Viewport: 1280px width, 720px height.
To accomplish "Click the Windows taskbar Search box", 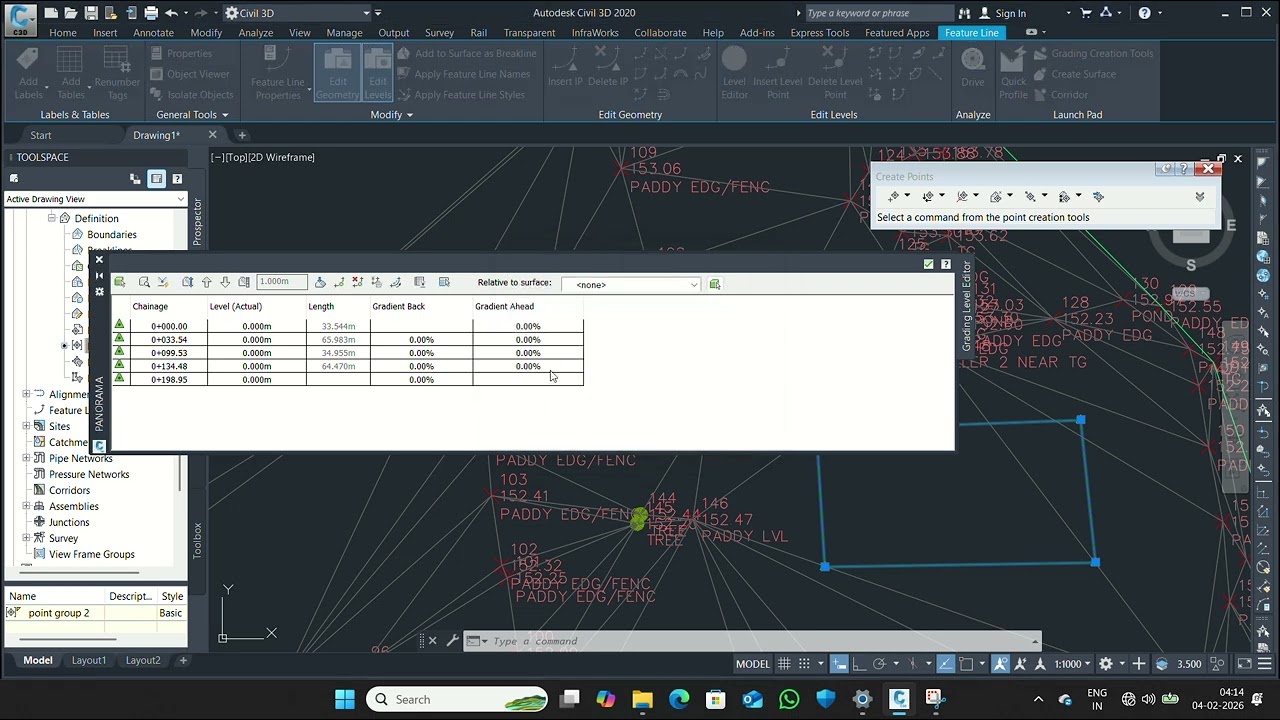I will 457,699.
